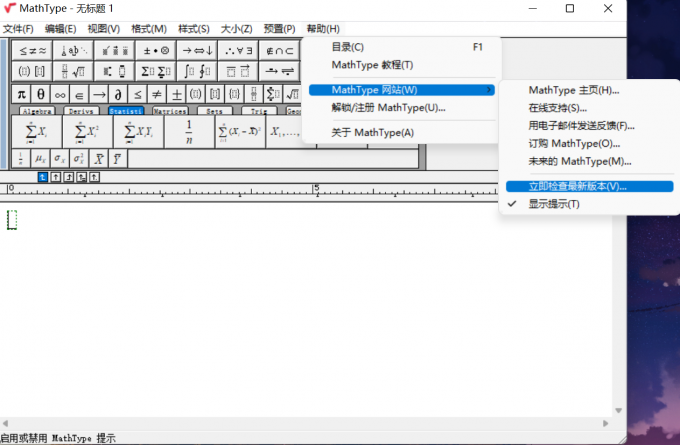
Task: Open the arrow symbols →⇔↓ palette
Action: tap(197, 51)
